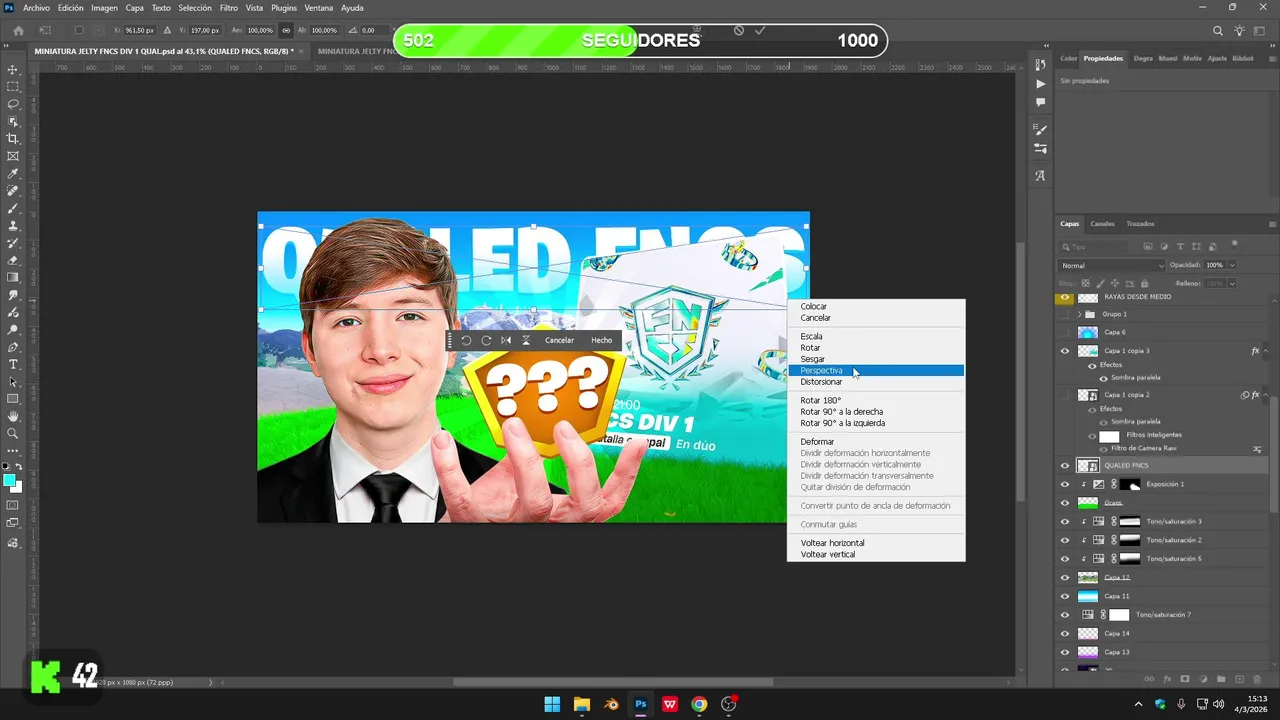Select the Rectangle shape tool
The image size is (1280, 720).
(13, 399)
